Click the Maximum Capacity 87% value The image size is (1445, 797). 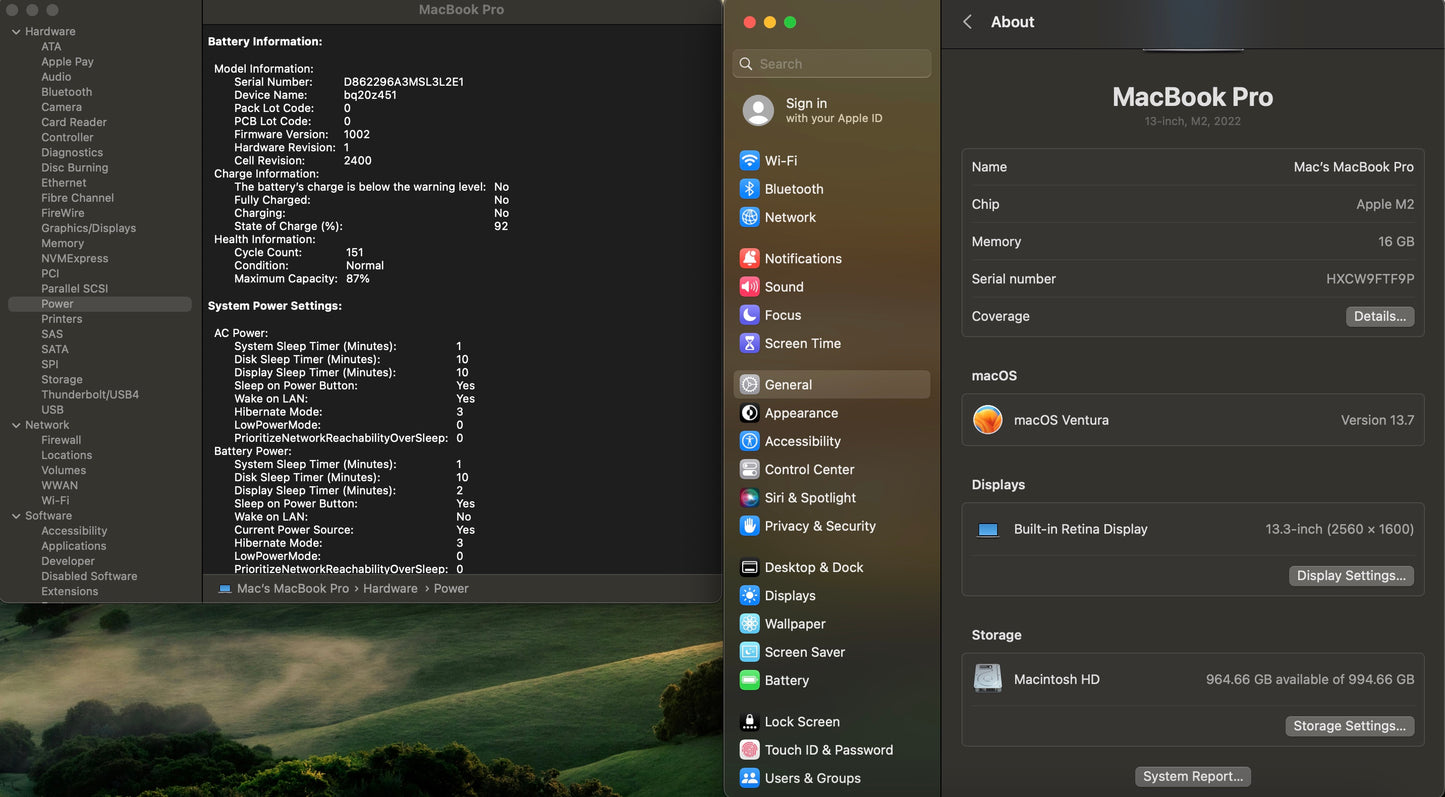pyautogui.click(x=358, y=279)
